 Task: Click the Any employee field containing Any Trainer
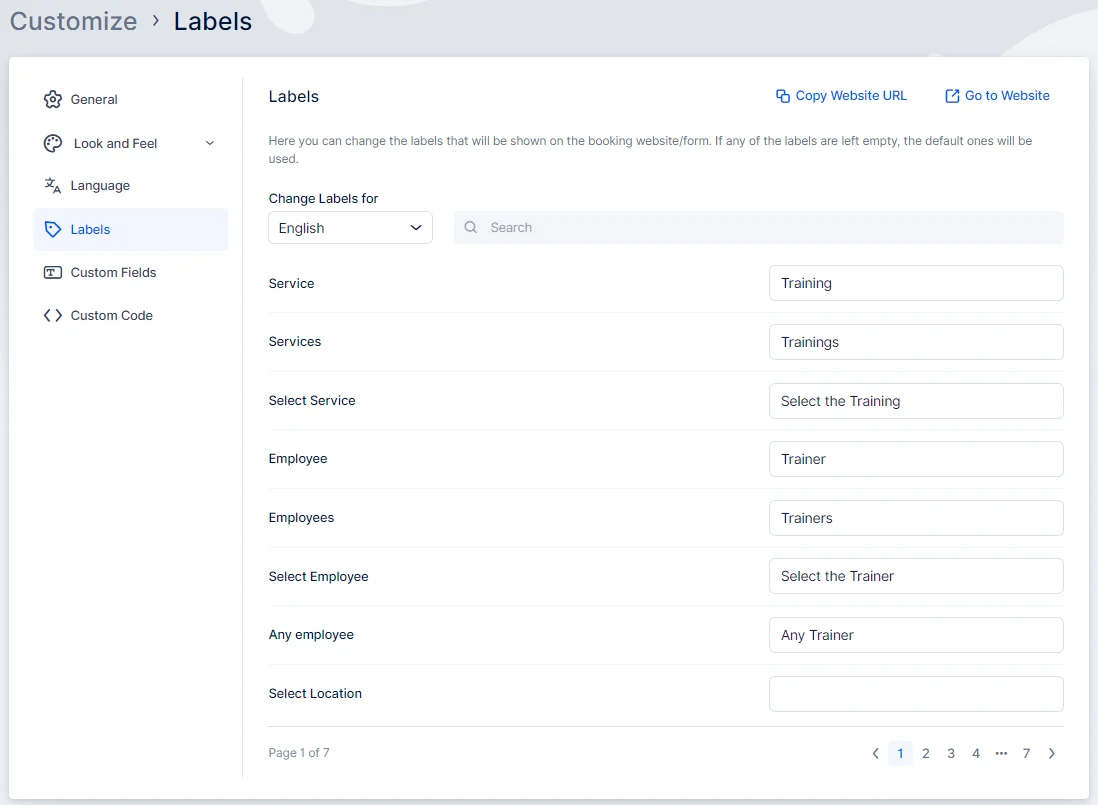(915, 635)
